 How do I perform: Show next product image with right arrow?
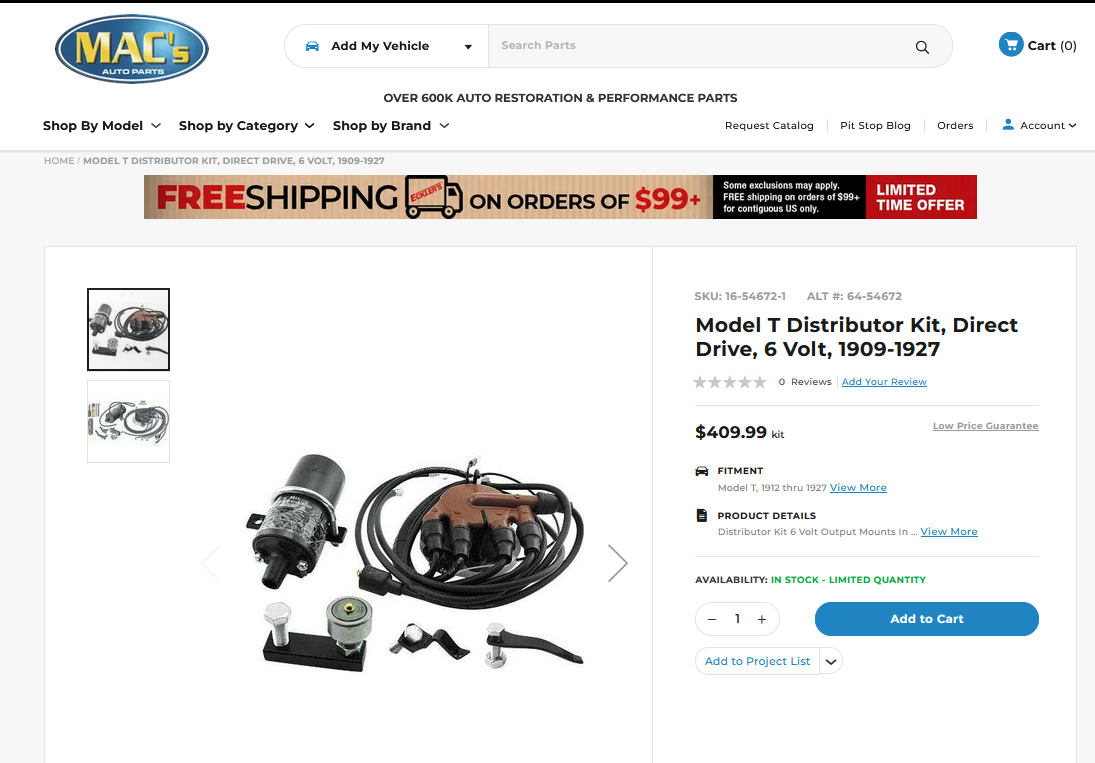point(617,563)
